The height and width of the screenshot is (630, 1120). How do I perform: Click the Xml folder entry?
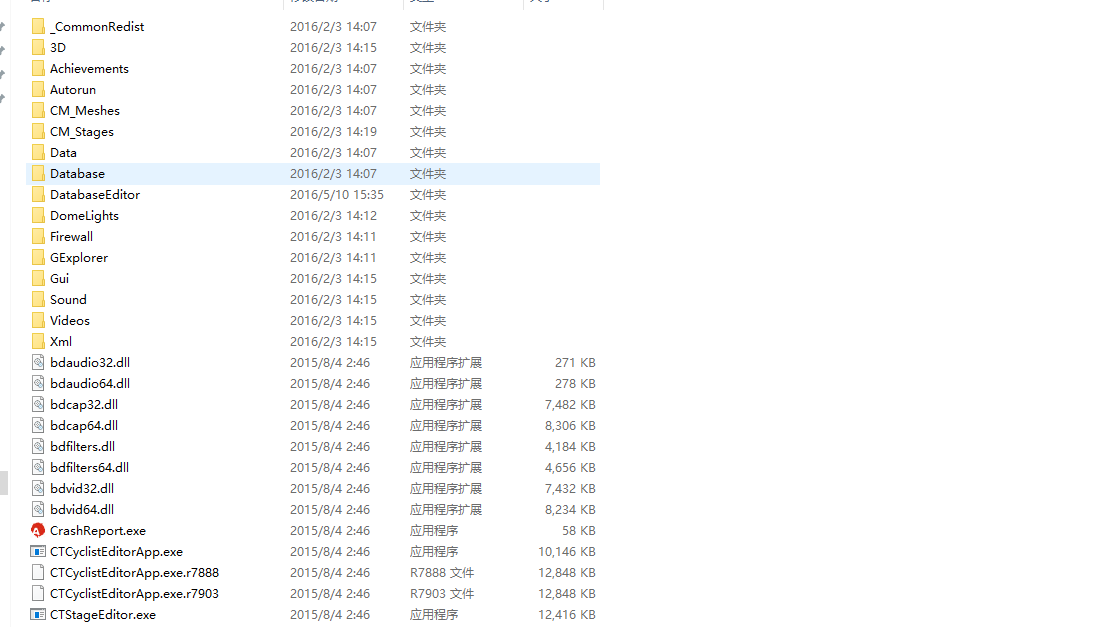313,341
